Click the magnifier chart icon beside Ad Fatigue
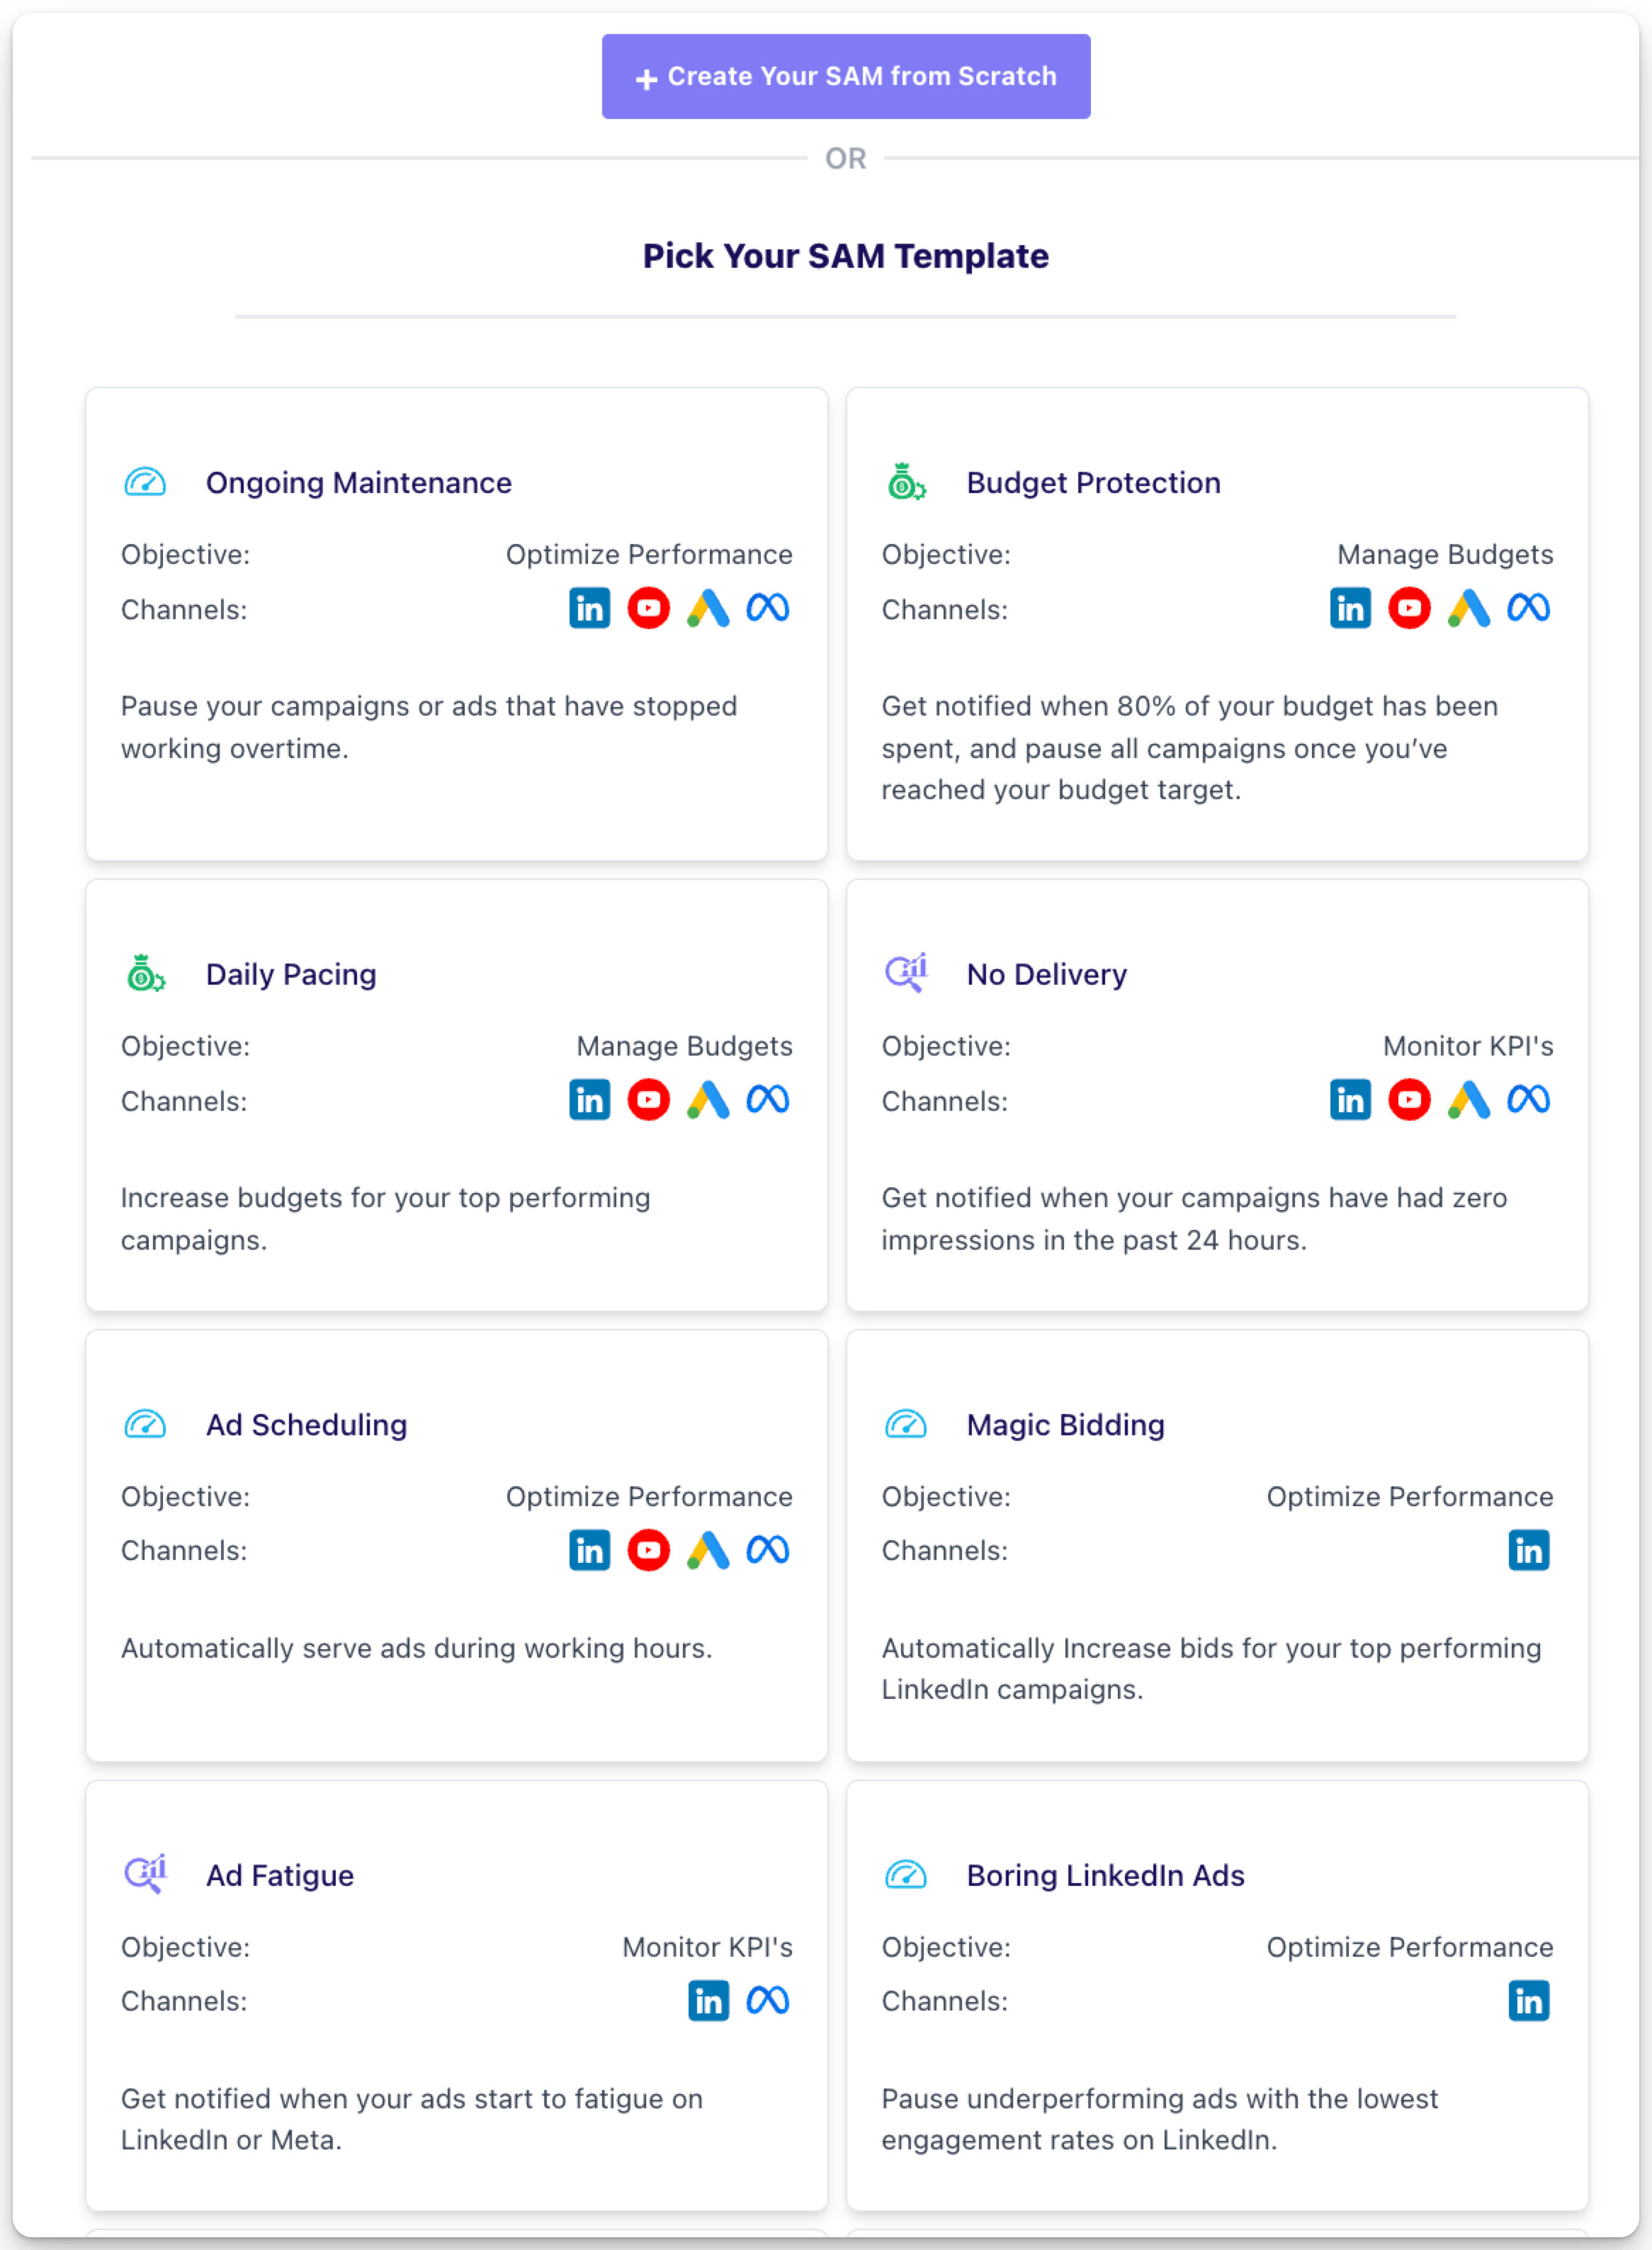Viewport: 1652px width, 2250px height. pyautogui.click(x=145, y=1874)
